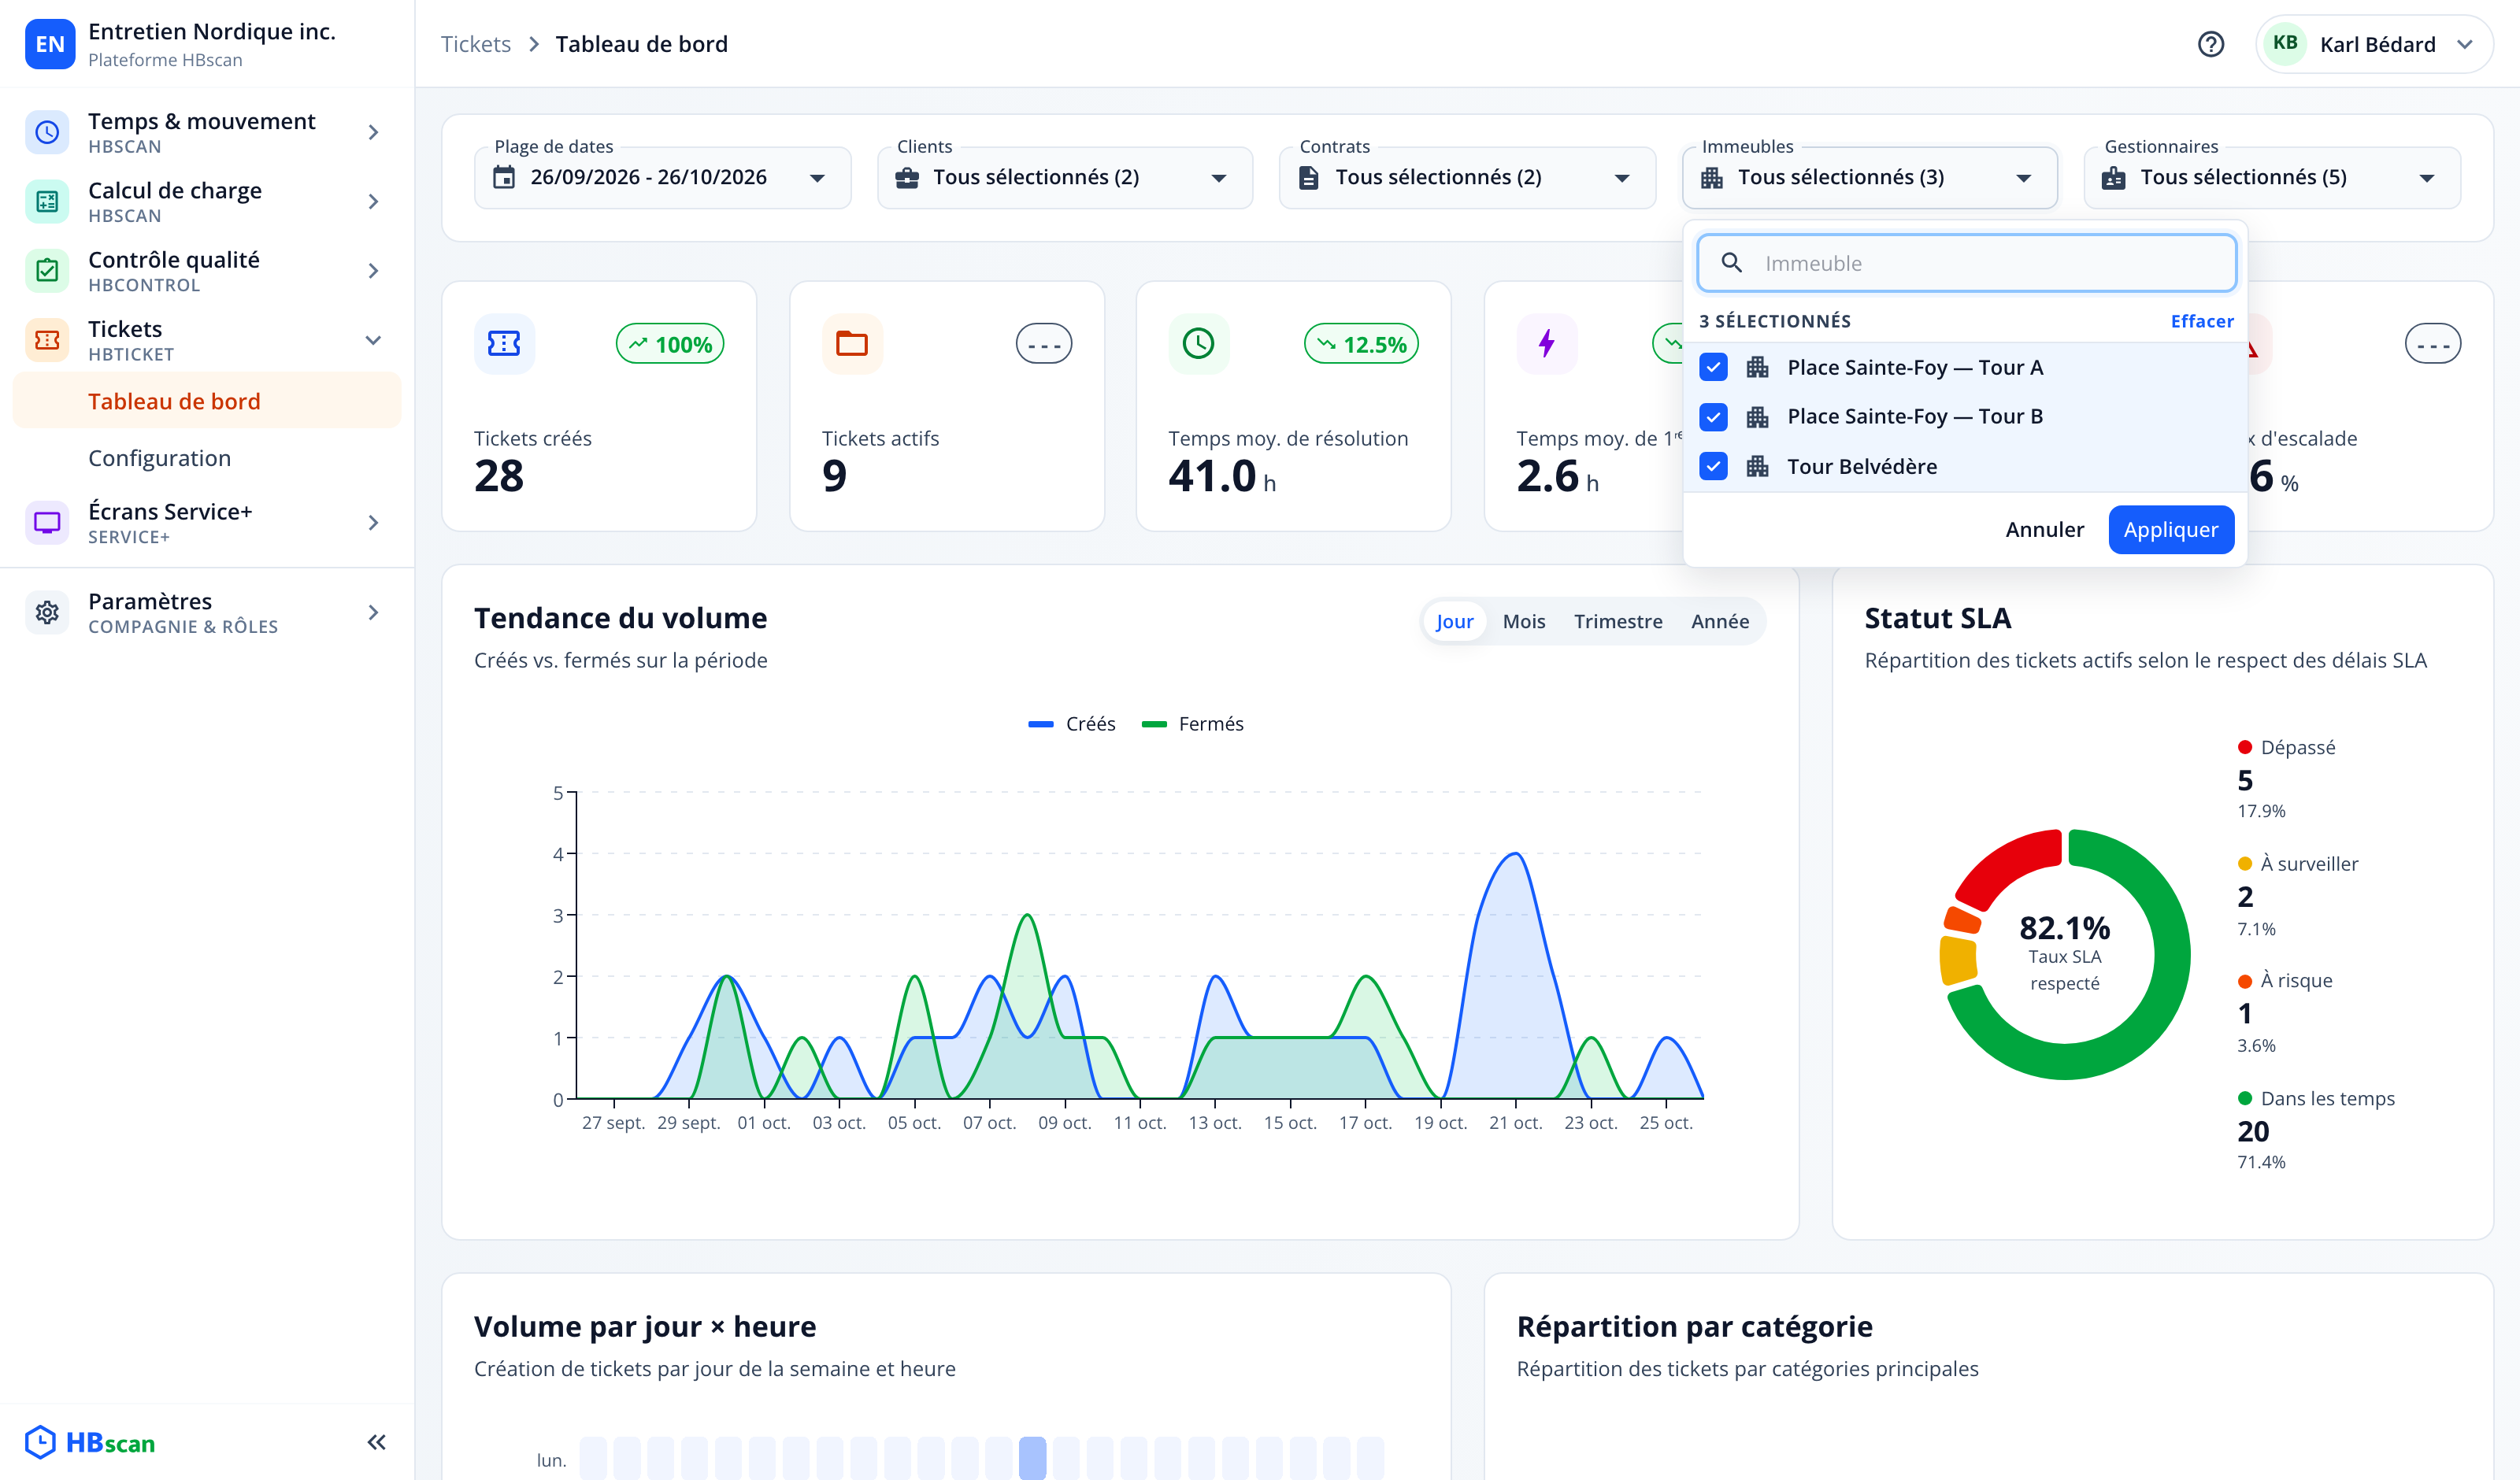The image size is (2520, 1480).
Task: Open the Plage de dates dropdown
Action: point(662,177)
